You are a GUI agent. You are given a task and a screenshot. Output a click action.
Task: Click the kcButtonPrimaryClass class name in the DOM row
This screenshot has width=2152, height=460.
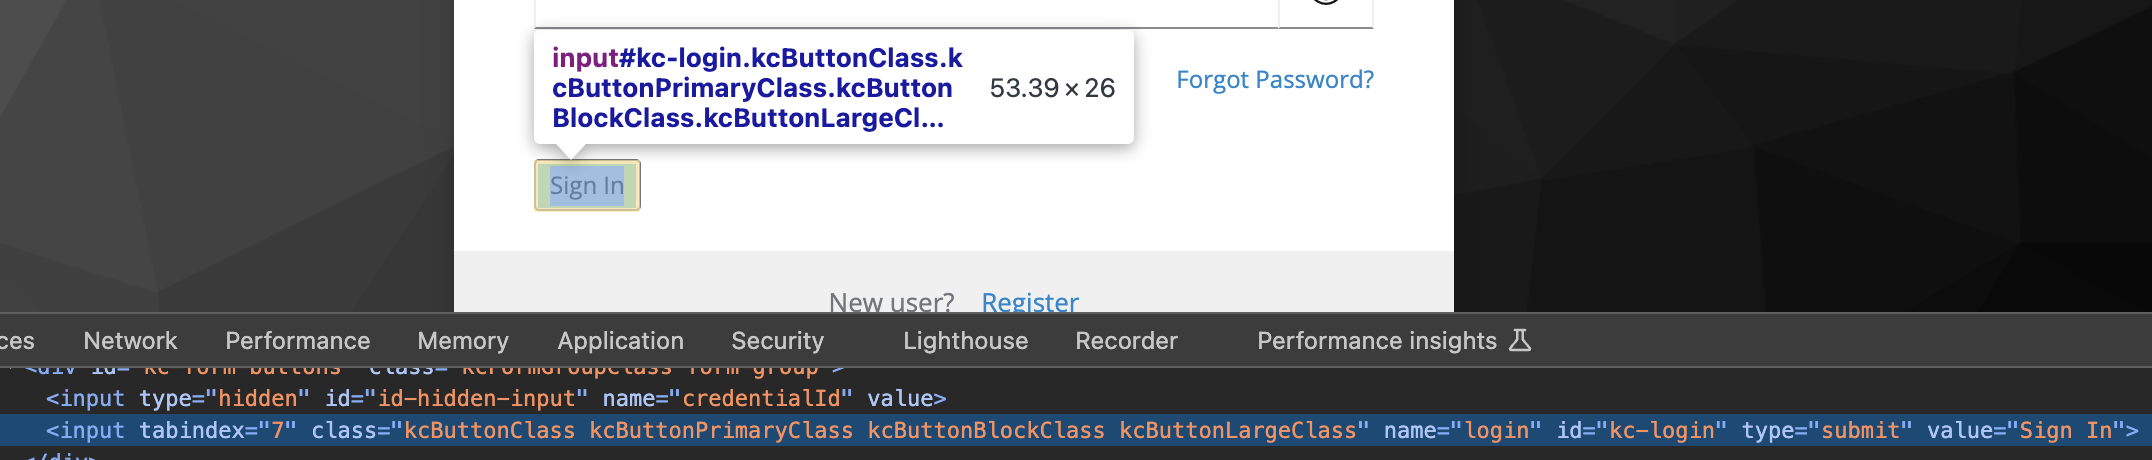721,430
